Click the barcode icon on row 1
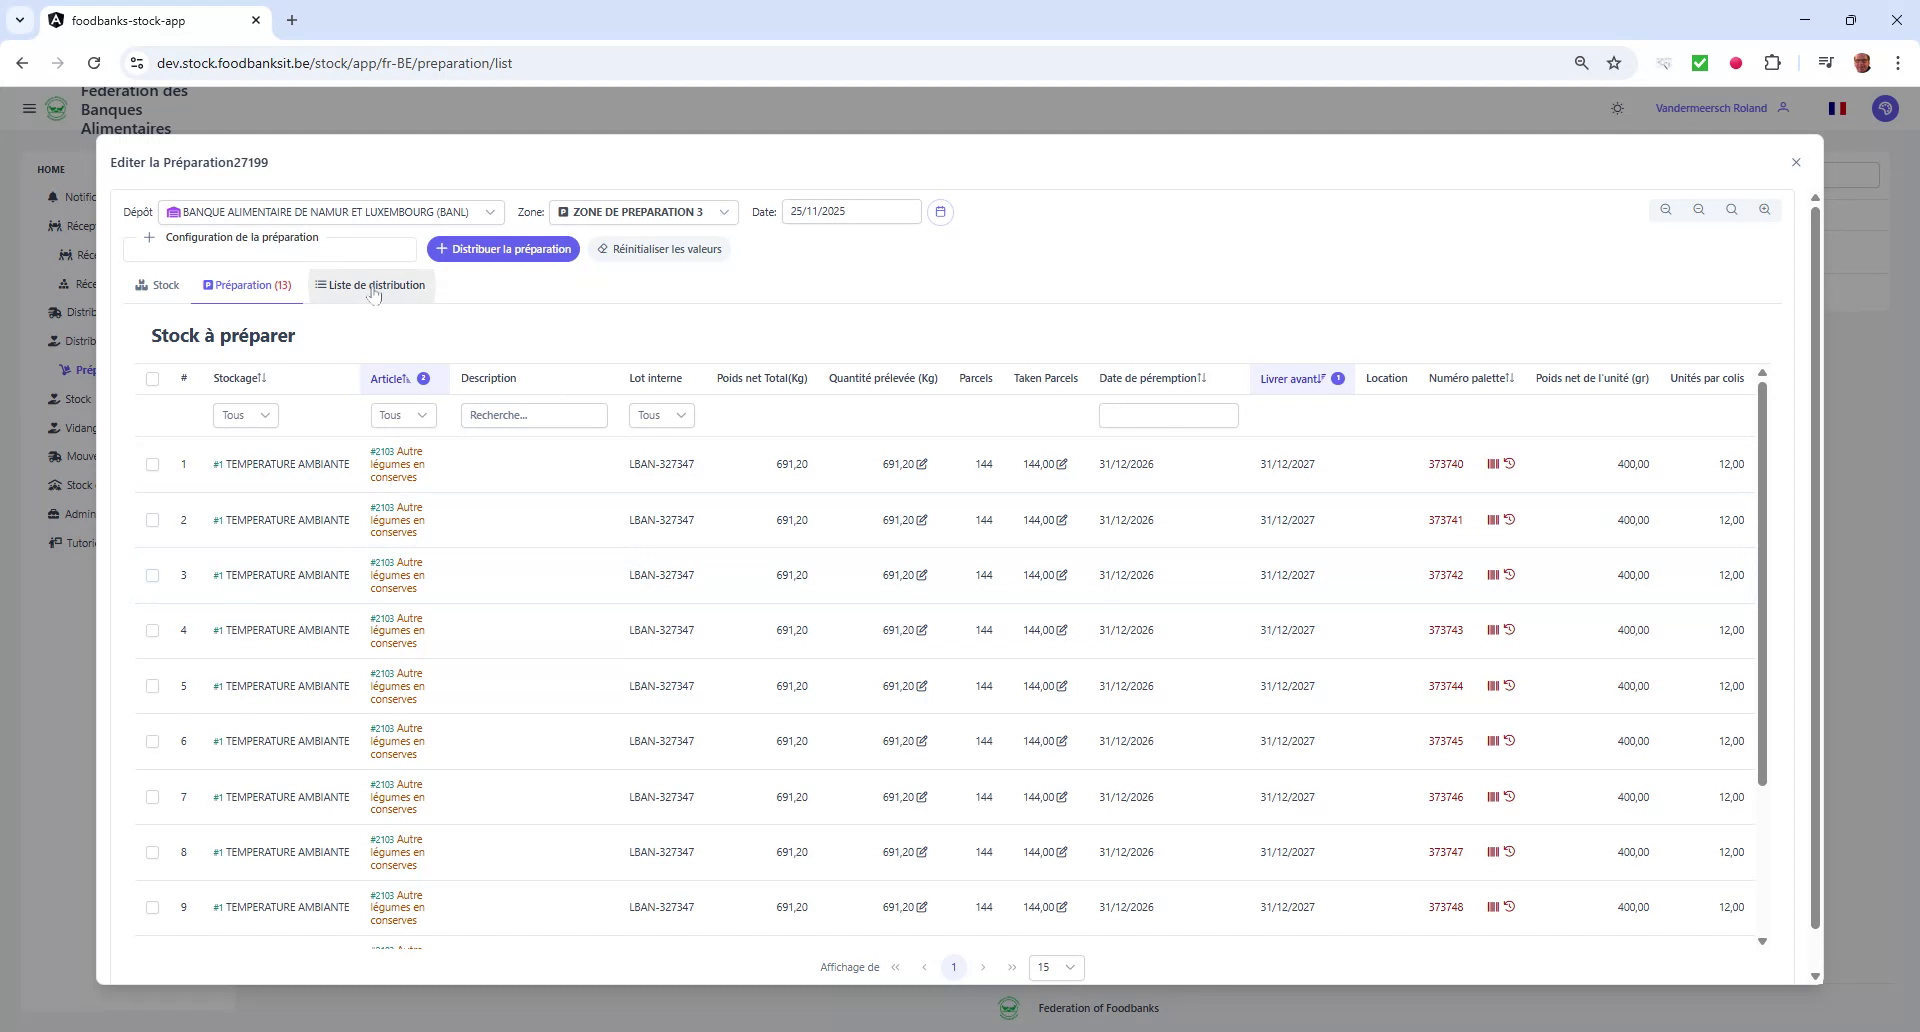The image size is (1920, 1032). coord(1491,463)
